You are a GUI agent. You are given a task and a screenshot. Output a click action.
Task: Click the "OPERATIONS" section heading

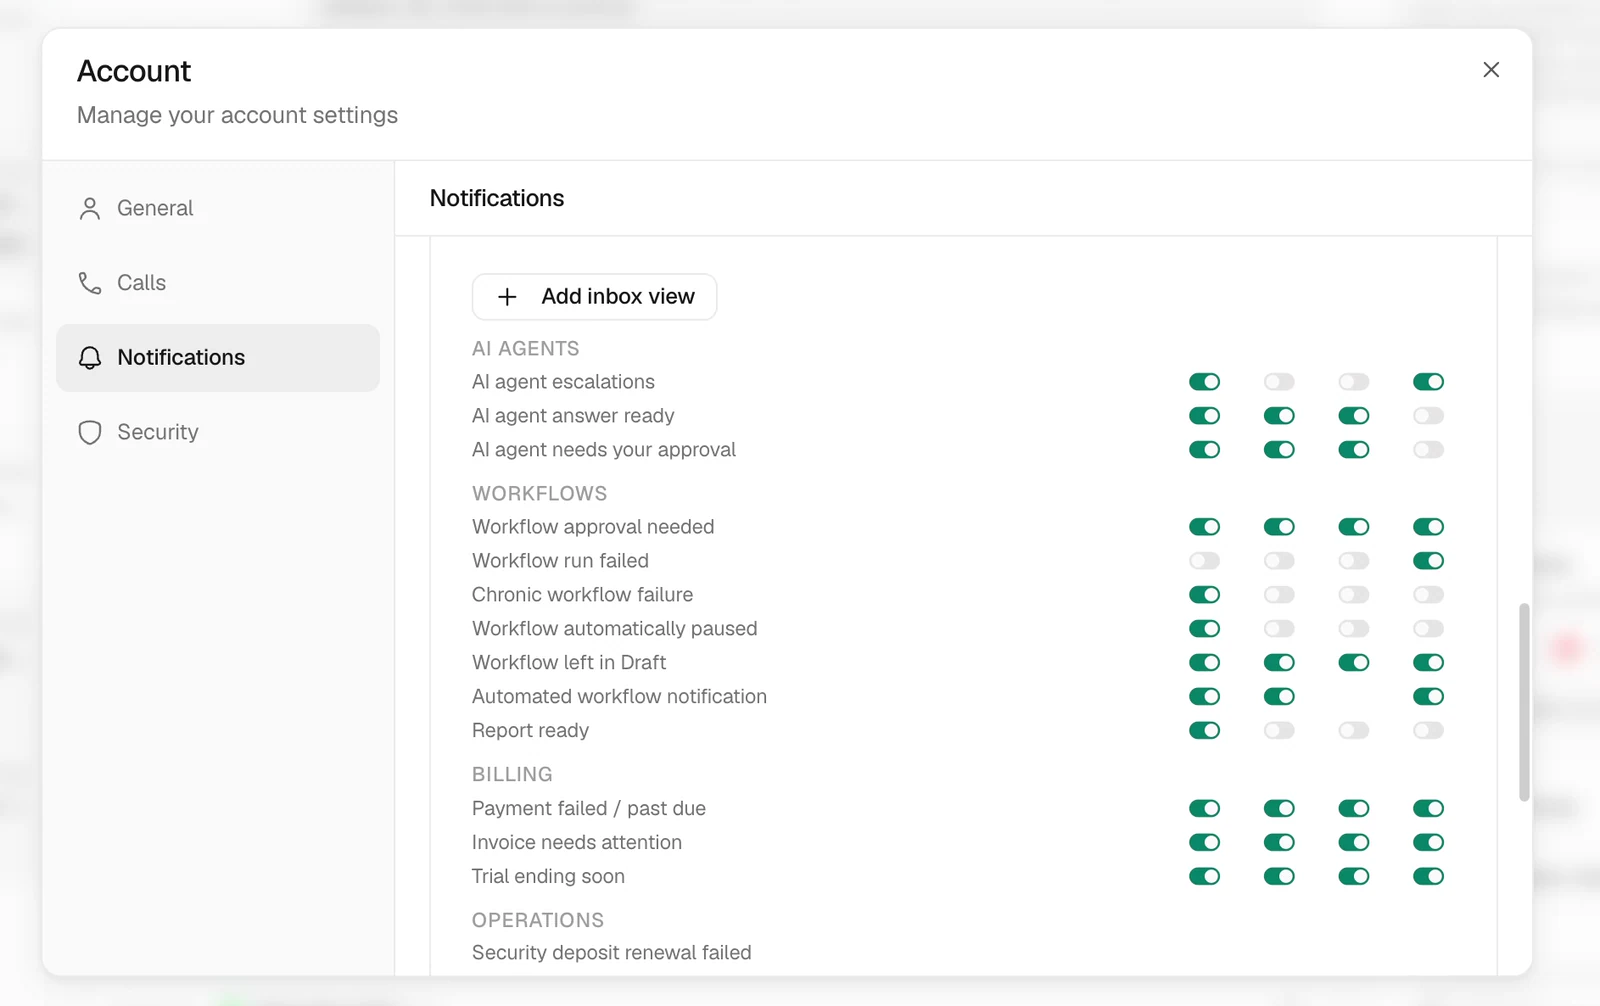click(538, 920)
